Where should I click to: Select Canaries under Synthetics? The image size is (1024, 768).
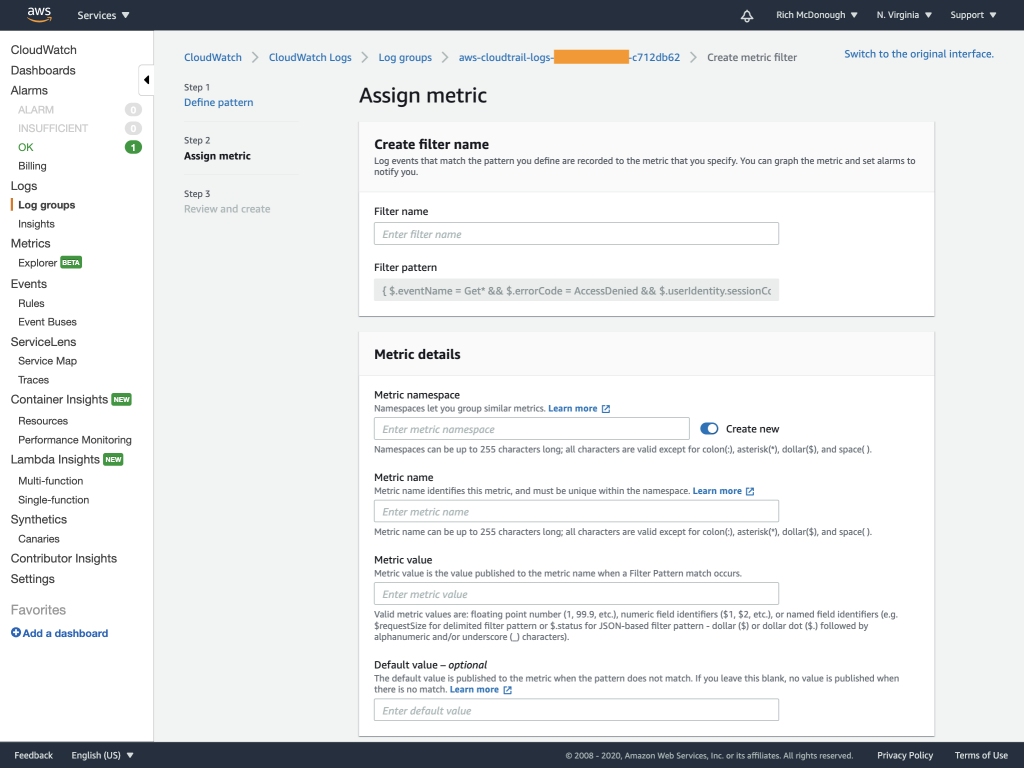point(38,538)
